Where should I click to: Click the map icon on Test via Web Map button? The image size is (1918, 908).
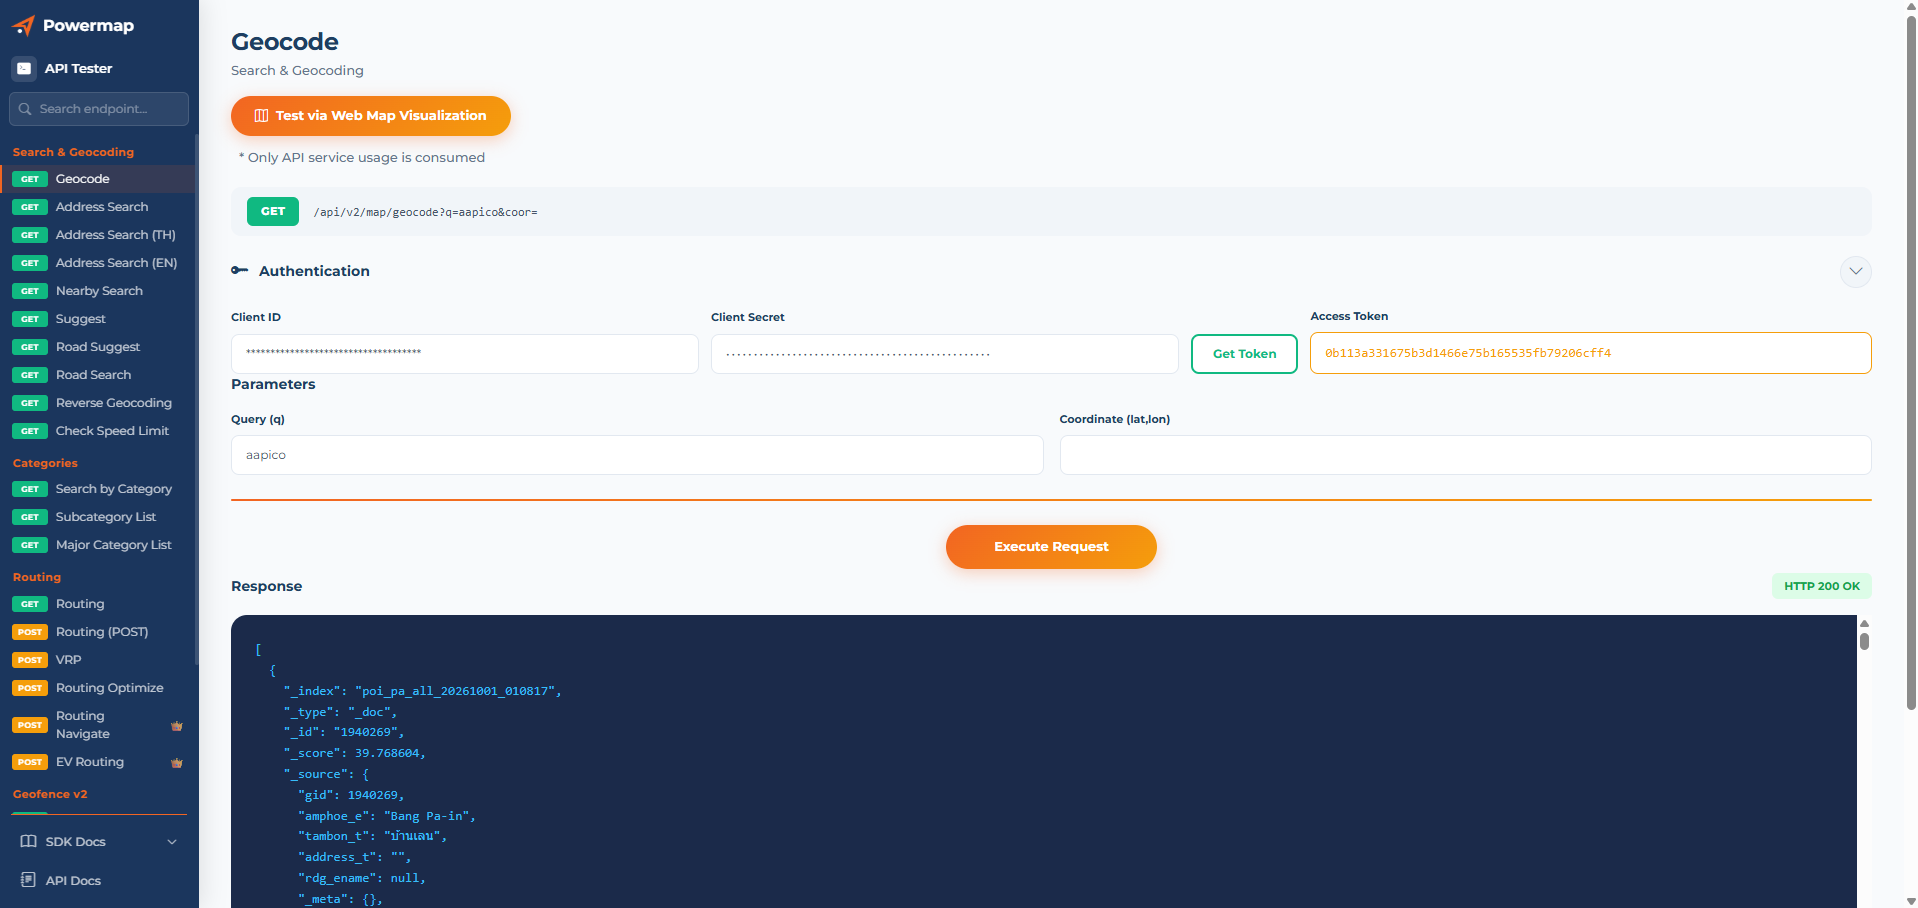pyautogui.click(x=261, y=116)
